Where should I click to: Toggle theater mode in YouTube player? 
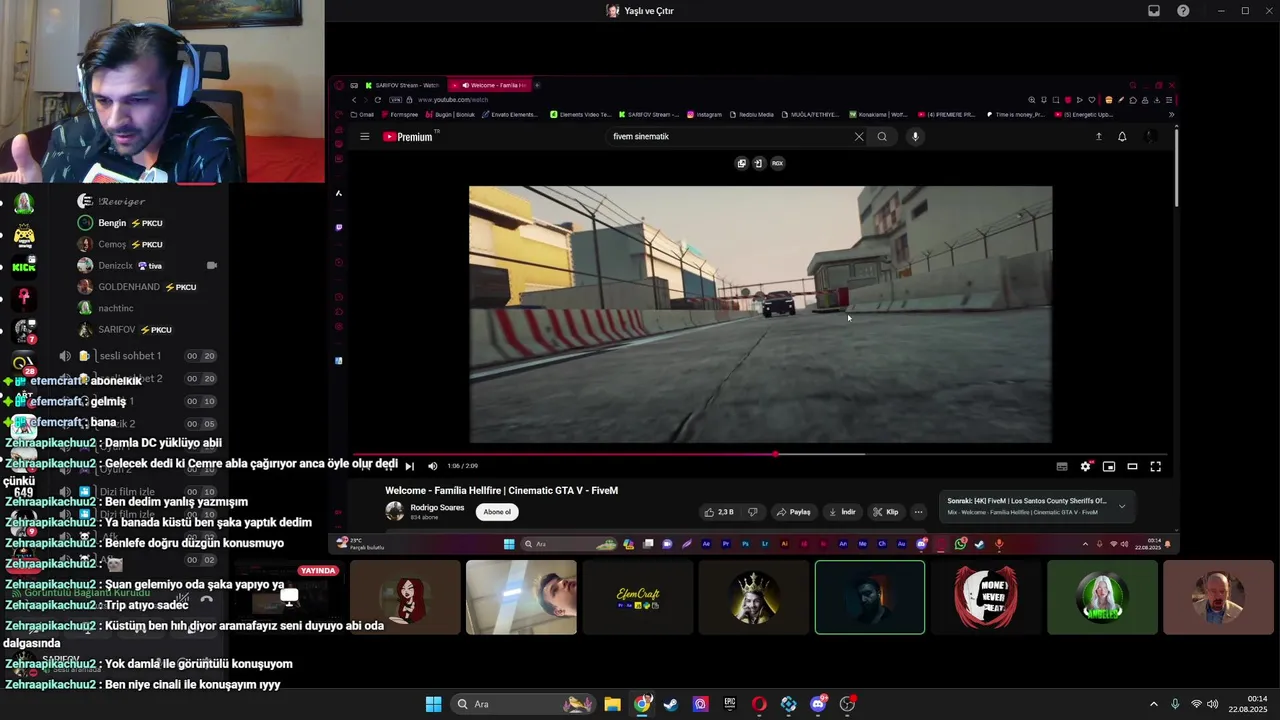pyautogui.click(x=1132, y=466)
